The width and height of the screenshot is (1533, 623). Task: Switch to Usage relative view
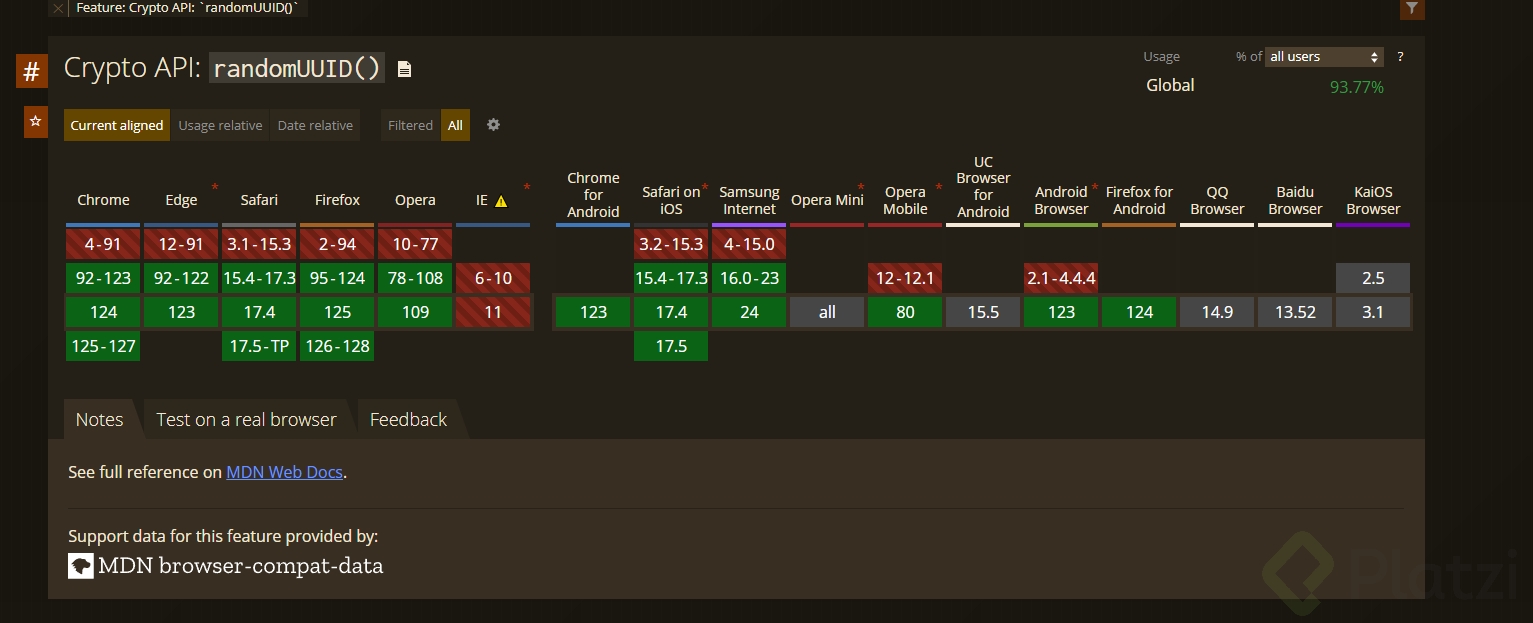coord(220,125)
